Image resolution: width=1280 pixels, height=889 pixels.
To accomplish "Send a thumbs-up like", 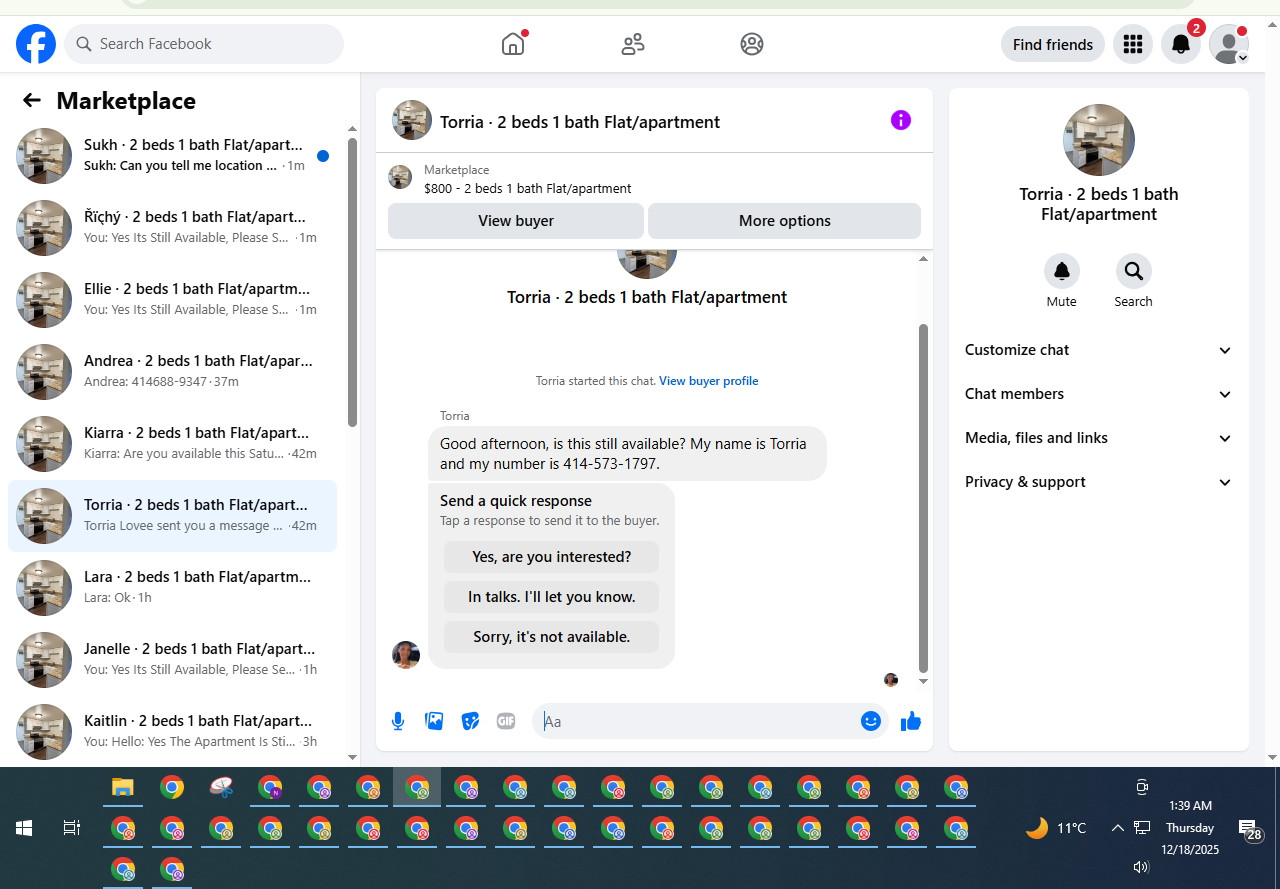I will [x=911, y=721].
